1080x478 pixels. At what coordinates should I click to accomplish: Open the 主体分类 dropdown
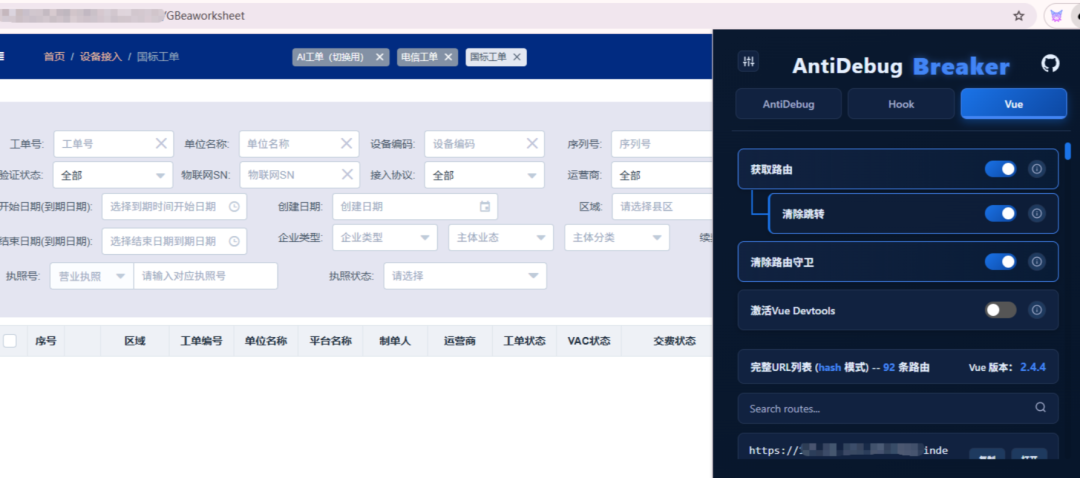pyautogui.click(x=616, y=238)
